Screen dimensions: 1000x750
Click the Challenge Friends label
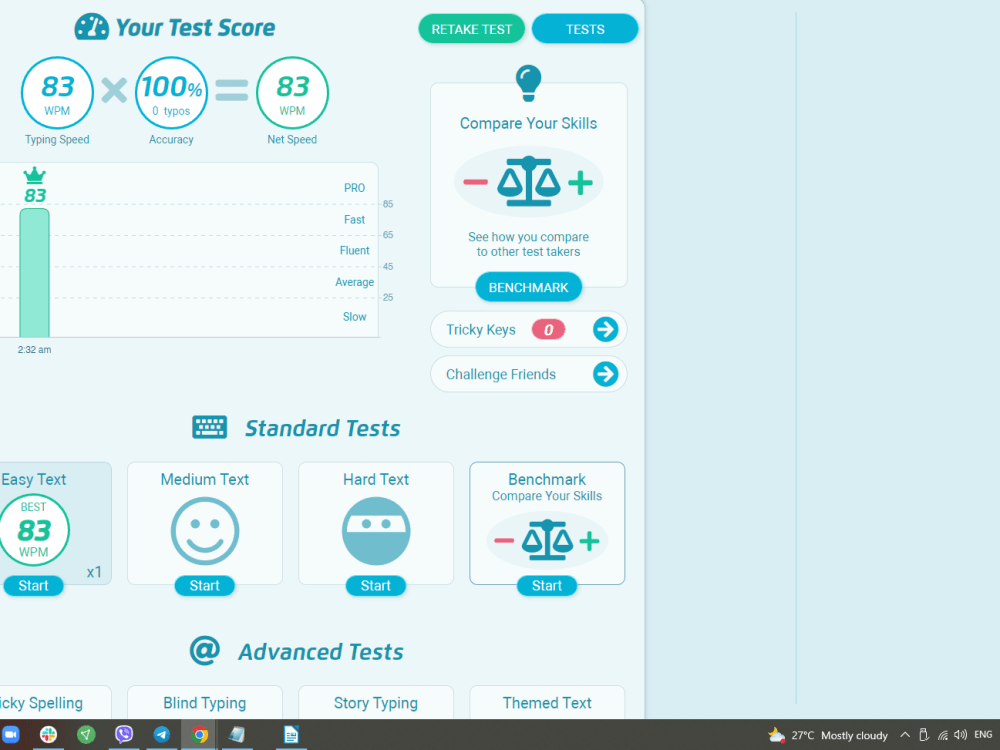501,374
